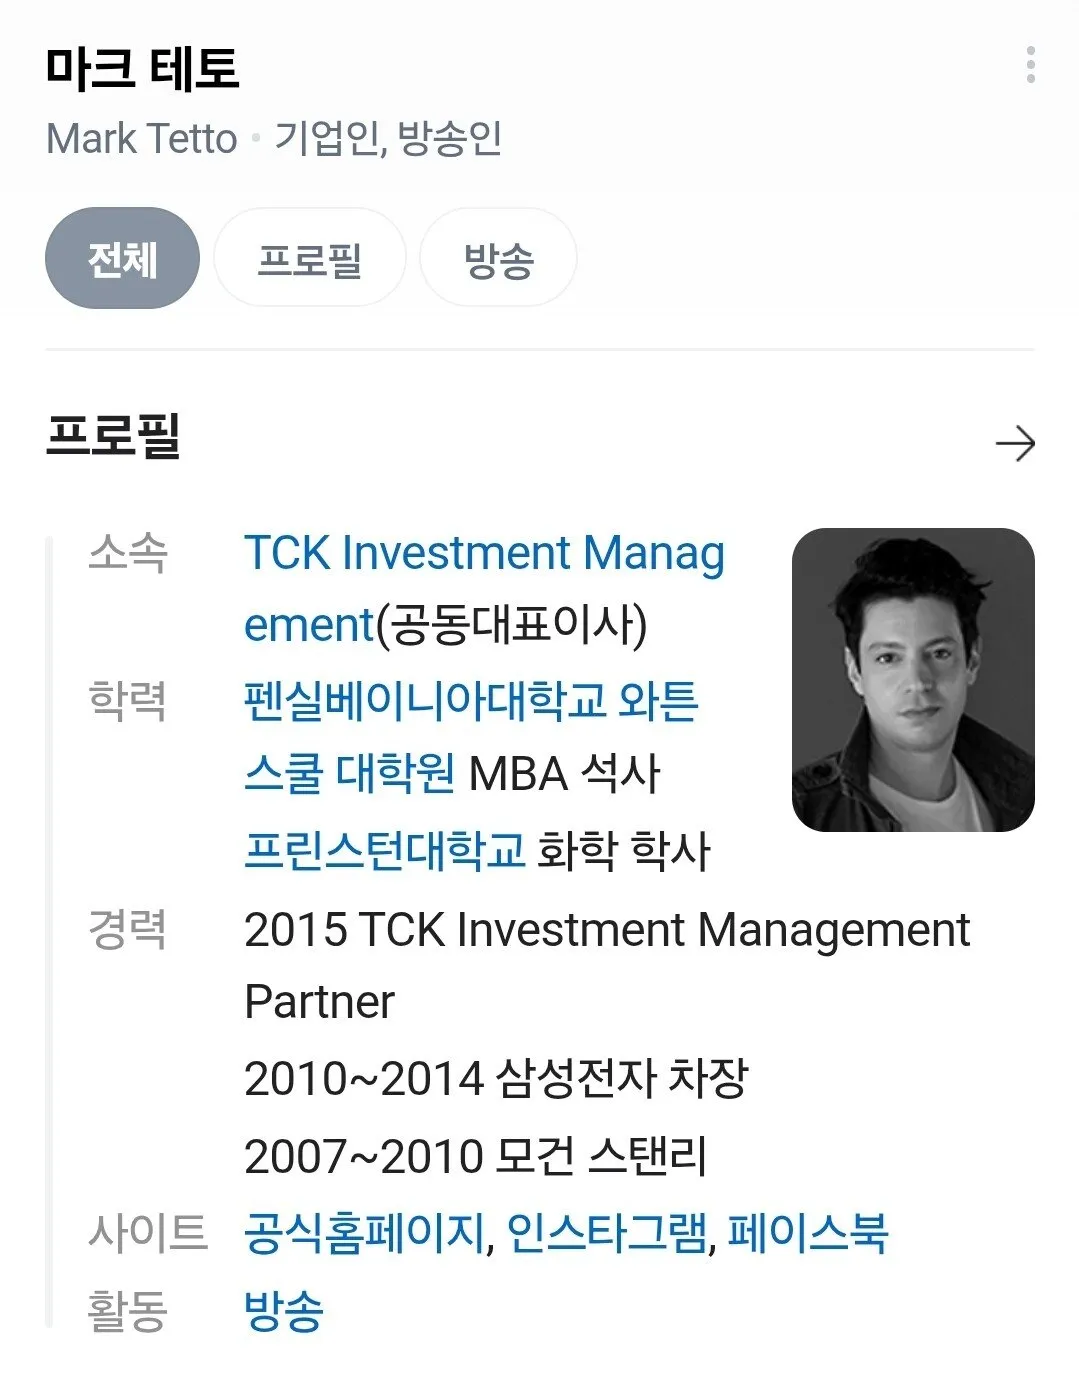Tap Mark Tetto's profile photo
The image size is (1079, 1373).
pos(912,680)
